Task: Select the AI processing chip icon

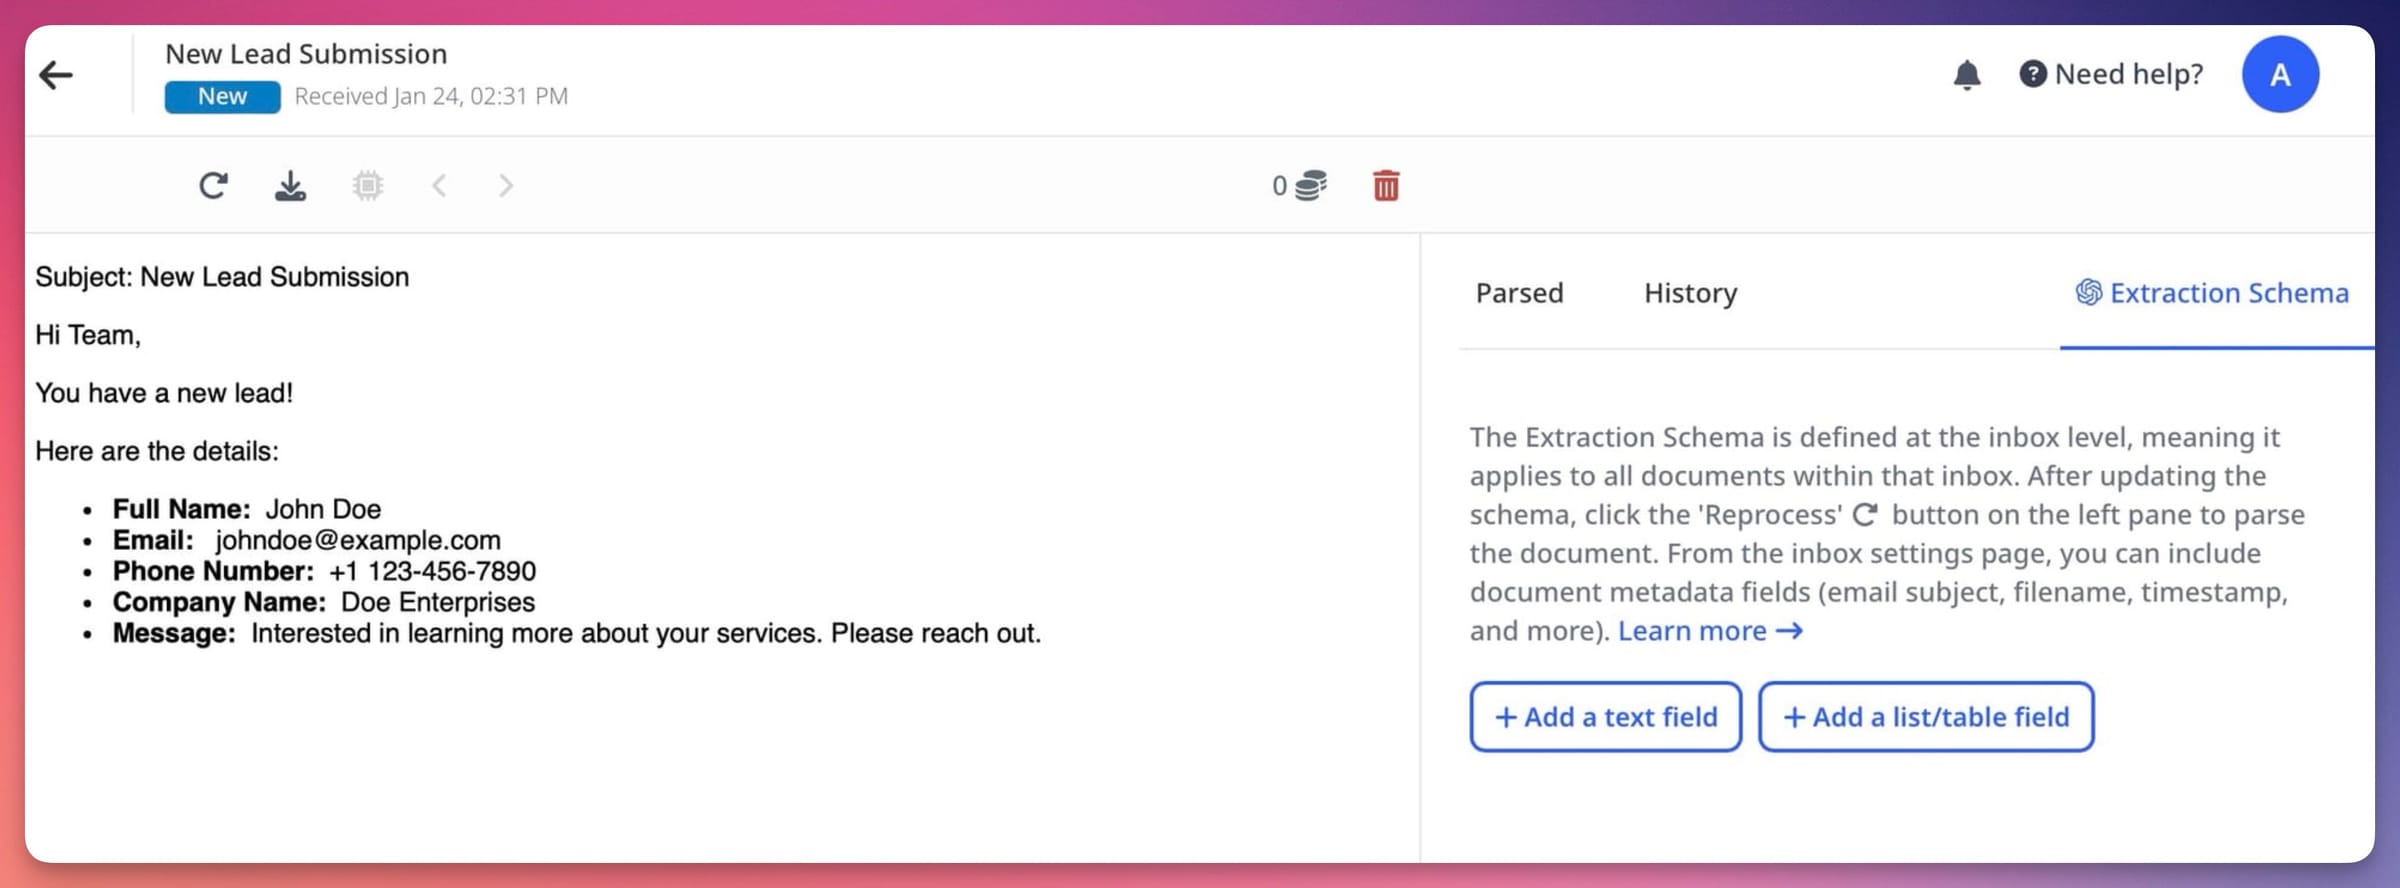Action: click(368, 185)
